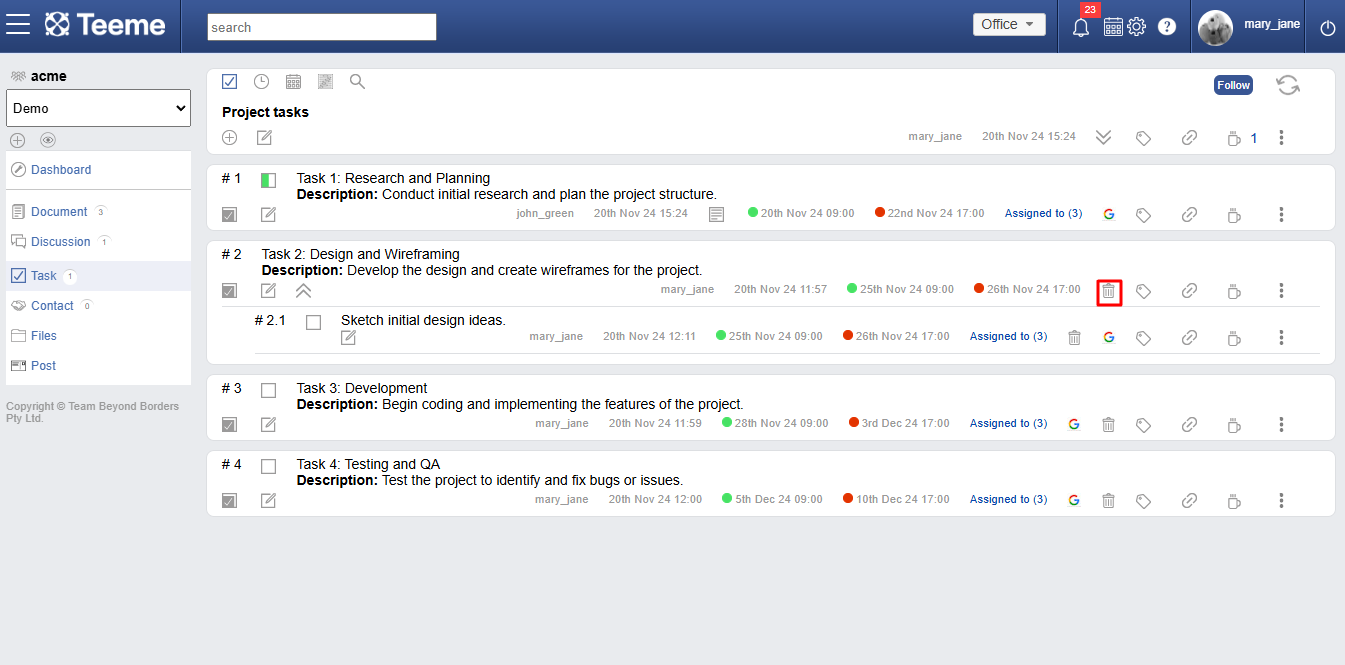
Task: Open the magnifier search icon in task toolbar
Action: click(357, 82)
